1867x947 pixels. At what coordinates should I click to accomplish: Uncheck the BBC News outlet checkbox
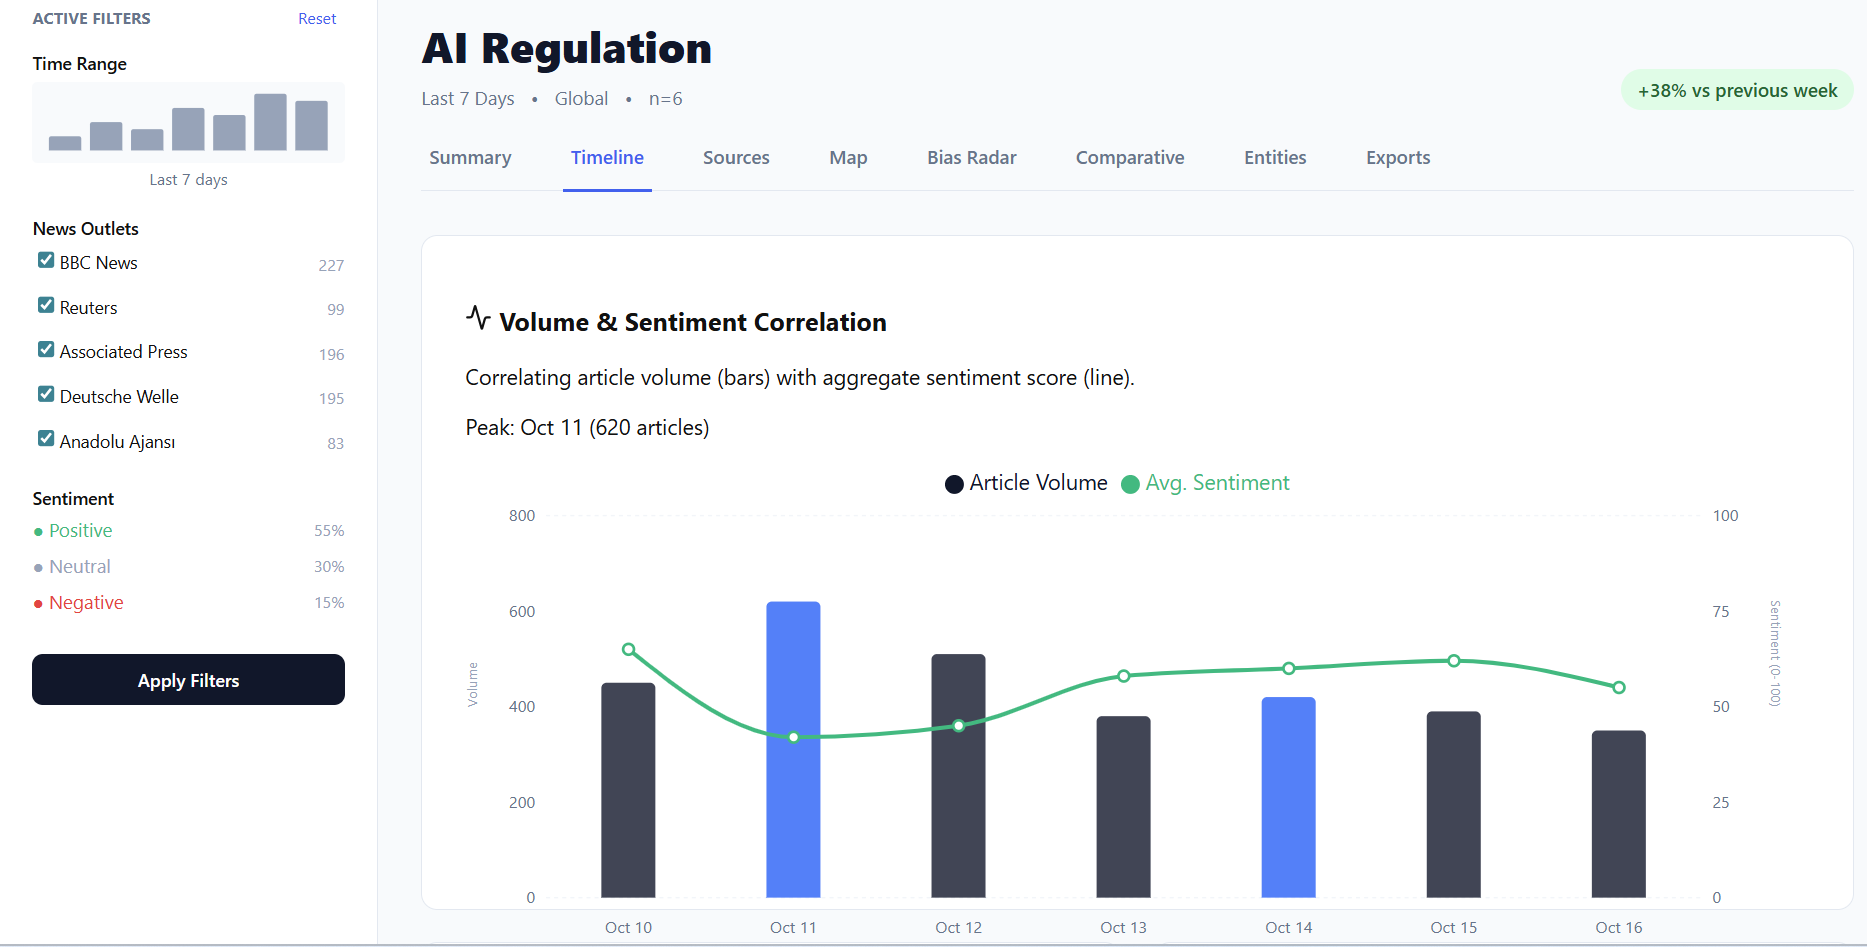click(46, 261)
